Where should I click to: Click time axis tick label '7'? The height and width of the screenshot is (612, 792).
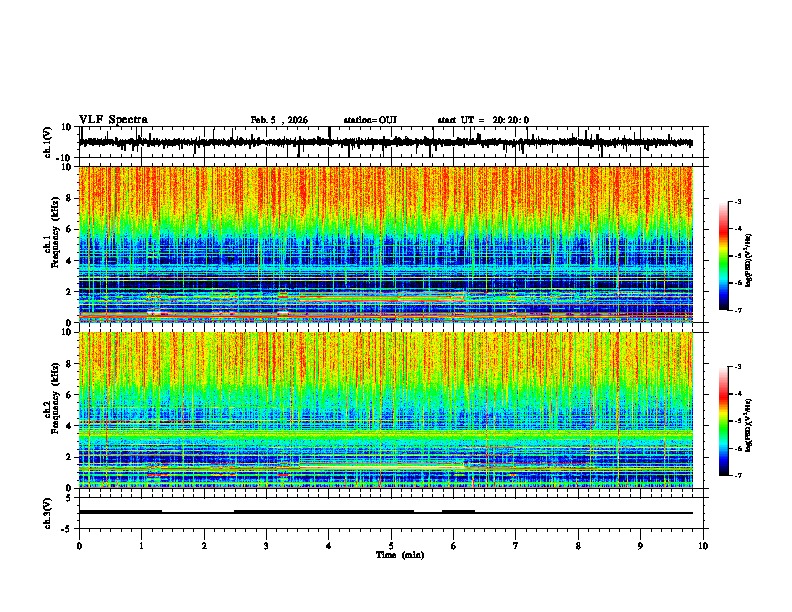516,546
